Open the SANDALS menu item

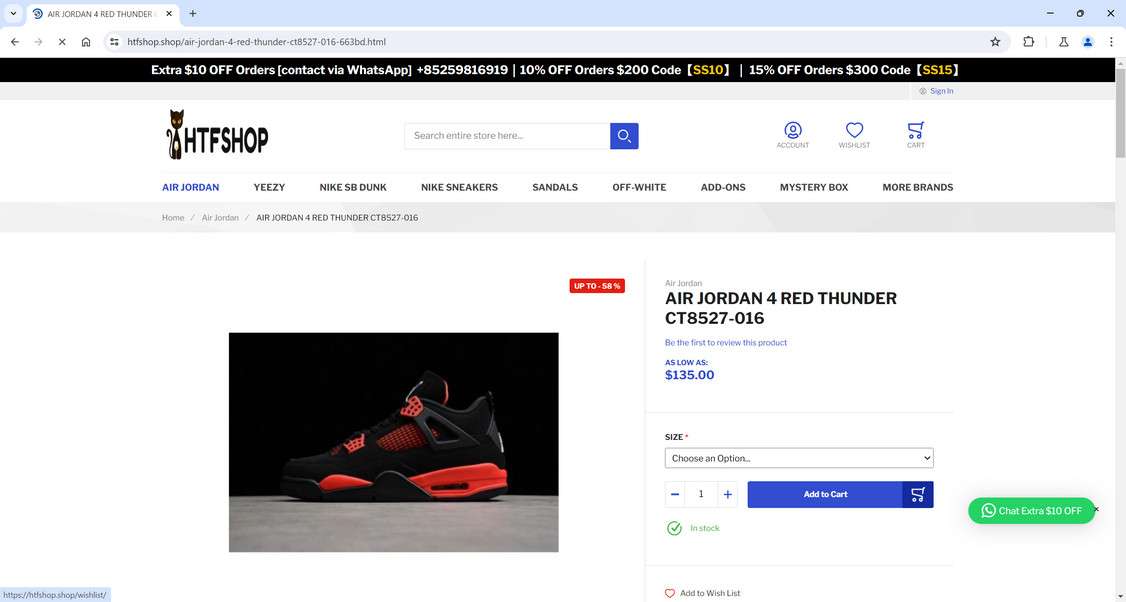tap(555, 187)
